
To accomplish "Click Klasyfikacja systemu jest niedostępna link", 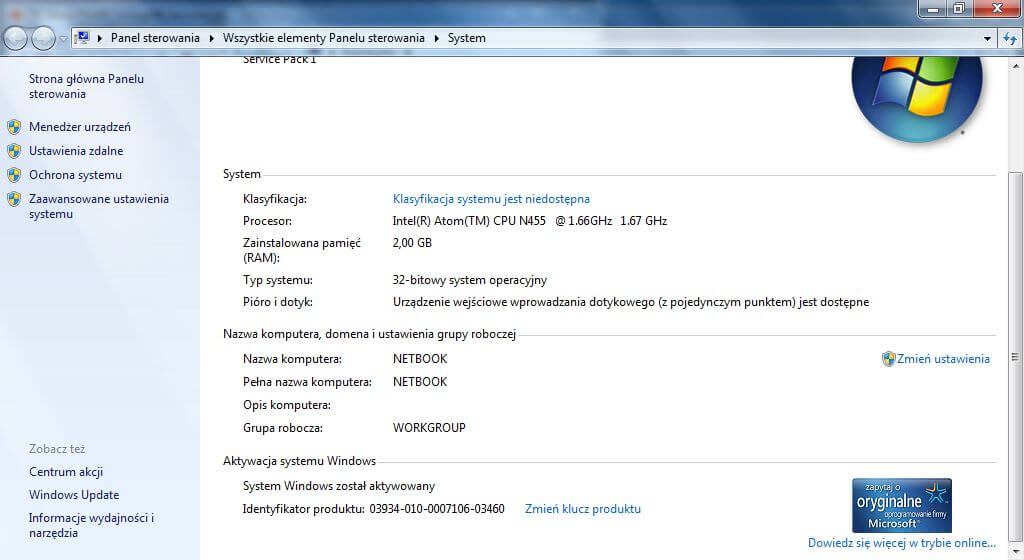I will point(491,198).
